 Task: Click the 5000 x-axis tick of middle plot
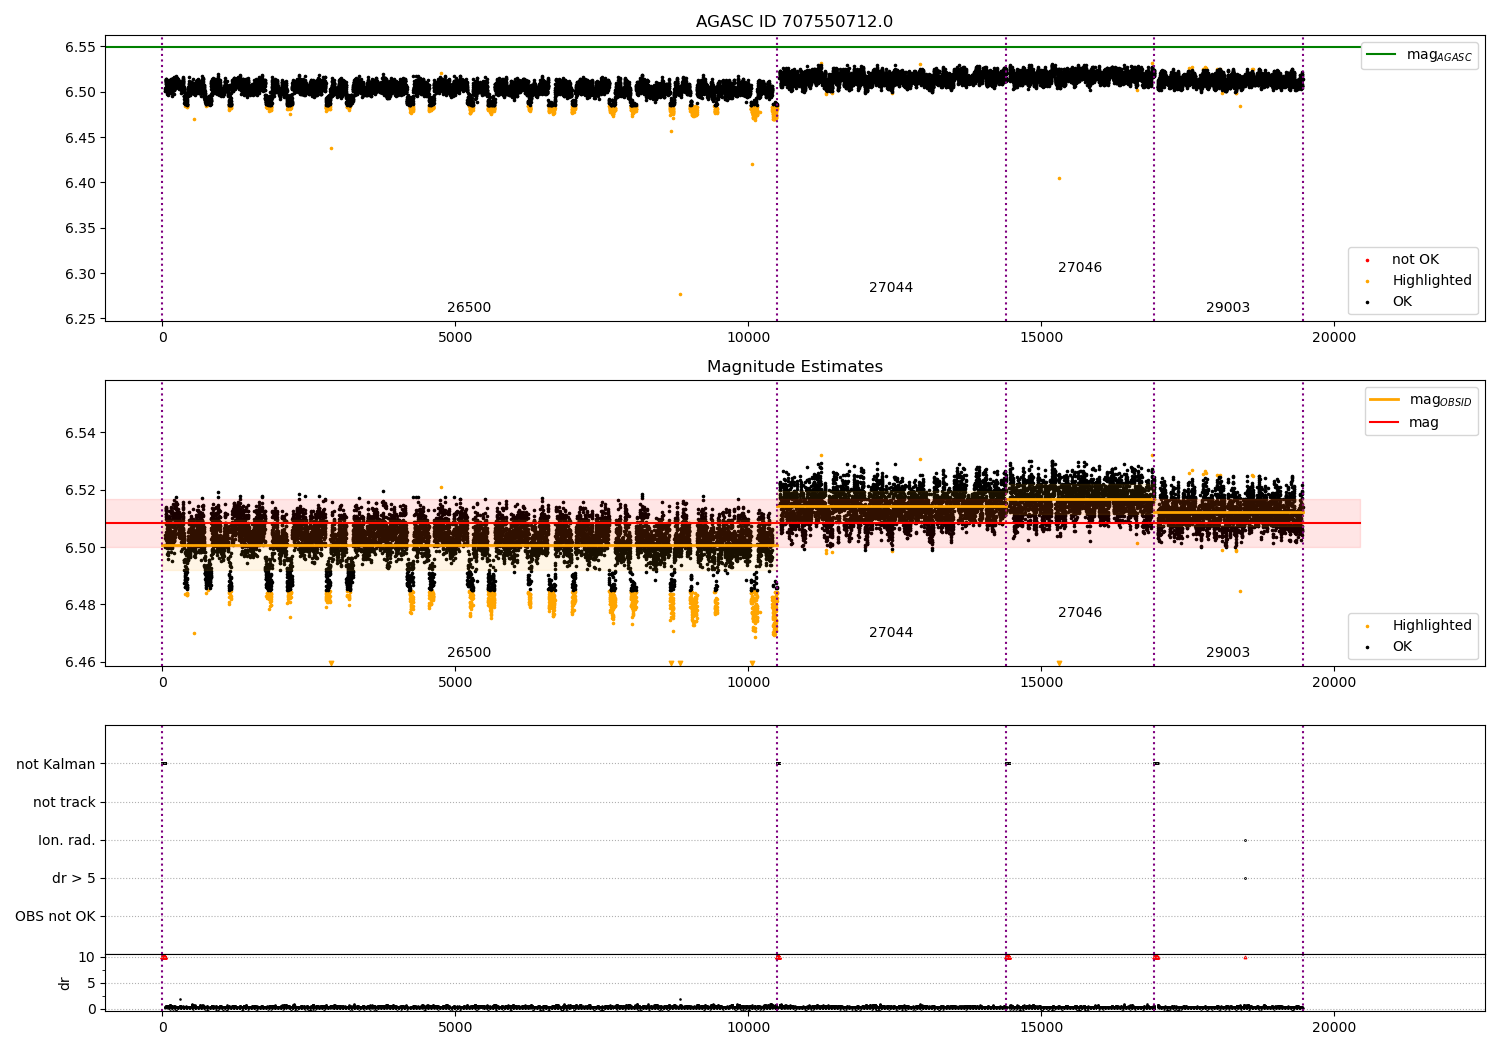pos(455,683)
